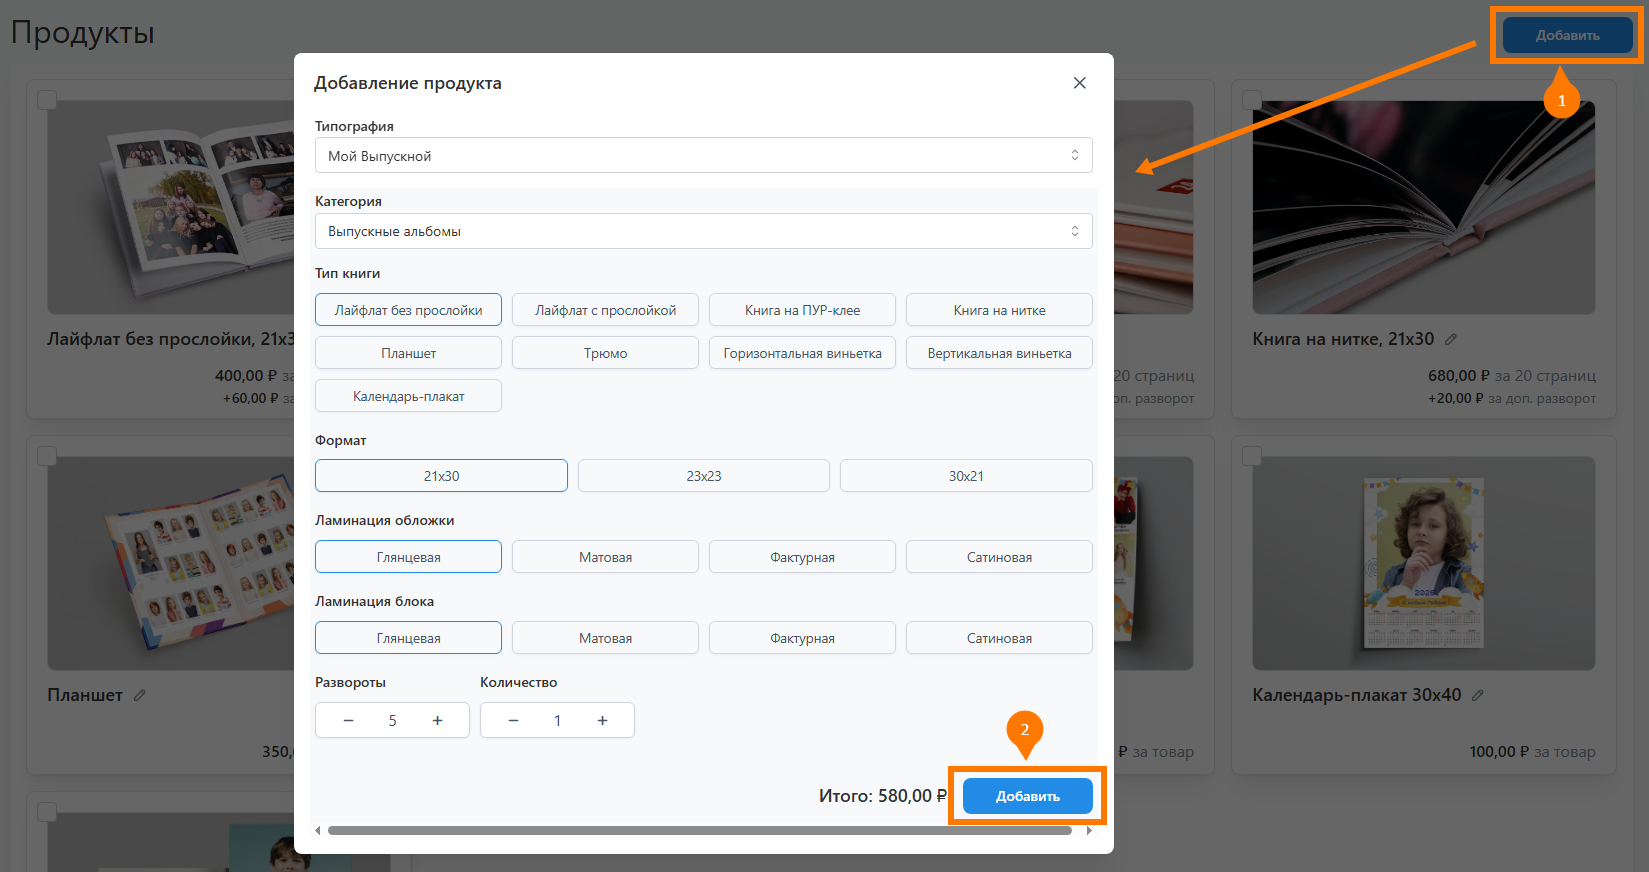Viewport: 1649px width, 872px height.
Task: Click Добавить button at top right page
Action: (x=1566, y=35)
